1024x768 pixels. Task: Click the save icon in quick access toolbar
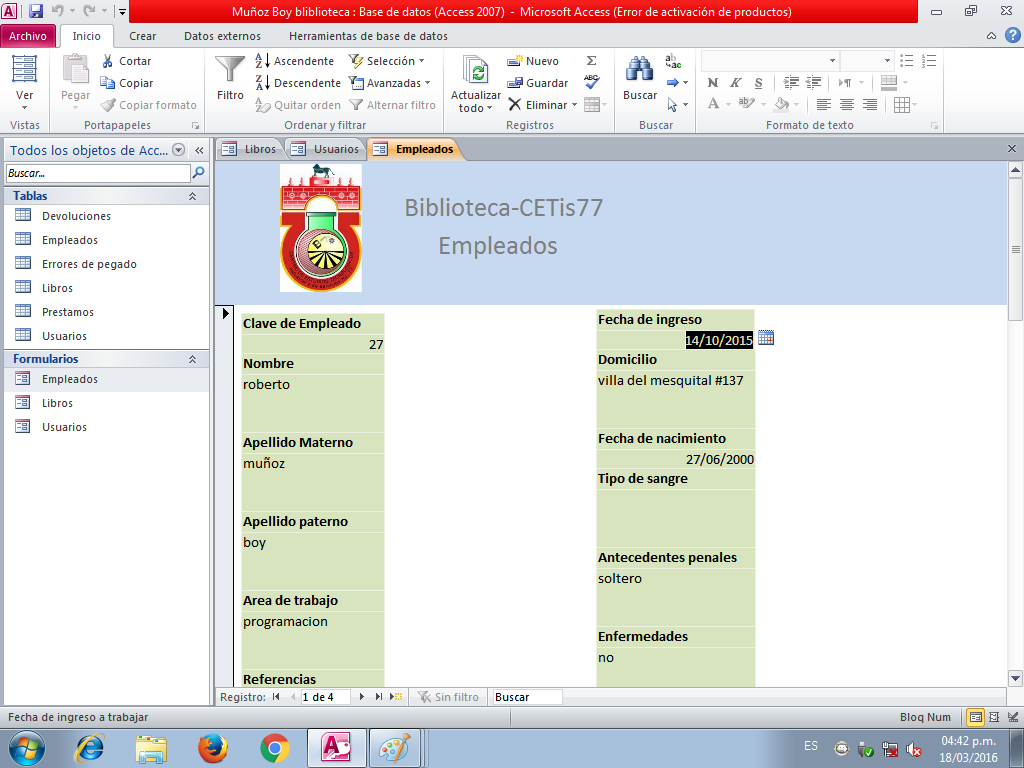tap(36, 11)
